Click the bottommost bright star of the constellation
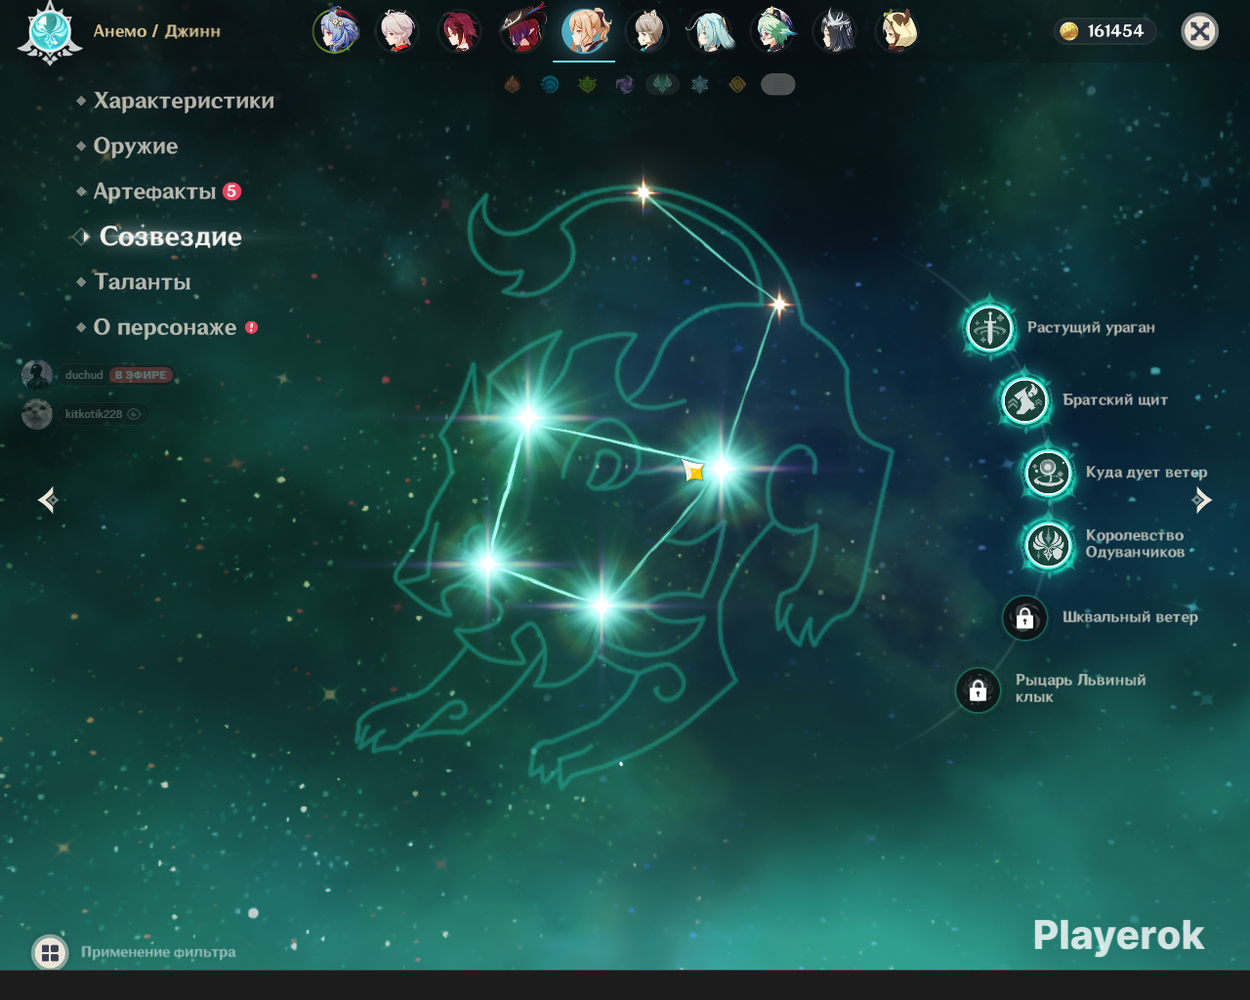 point(601,605)
